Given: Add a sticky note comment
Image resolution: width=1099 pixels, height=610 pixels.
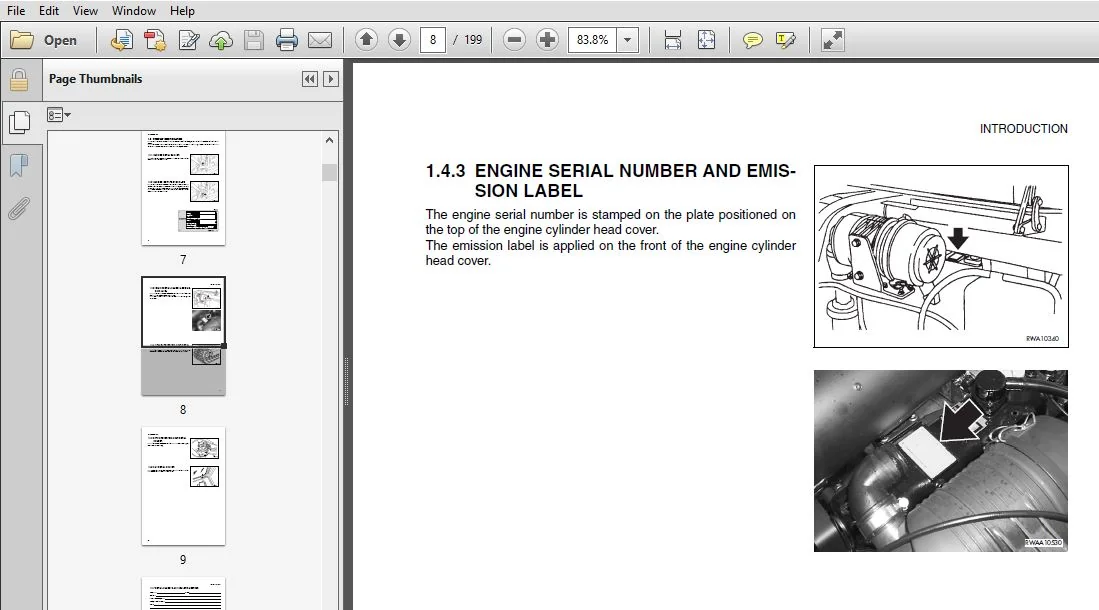Looking at the screenshot, I should (752, 40).
